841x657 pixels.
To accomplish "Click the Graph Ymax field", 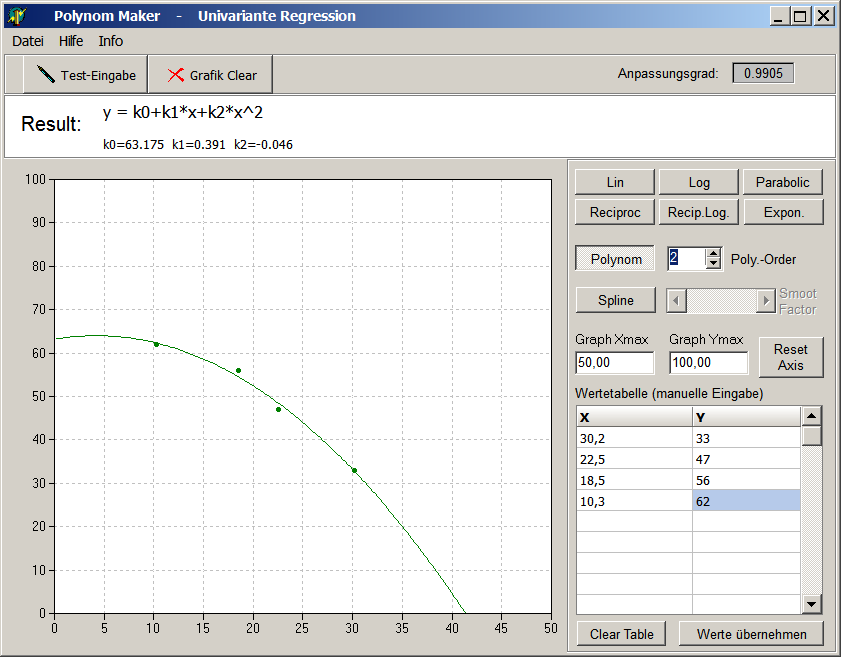I will pyautogui.click(x=709, y=363).
